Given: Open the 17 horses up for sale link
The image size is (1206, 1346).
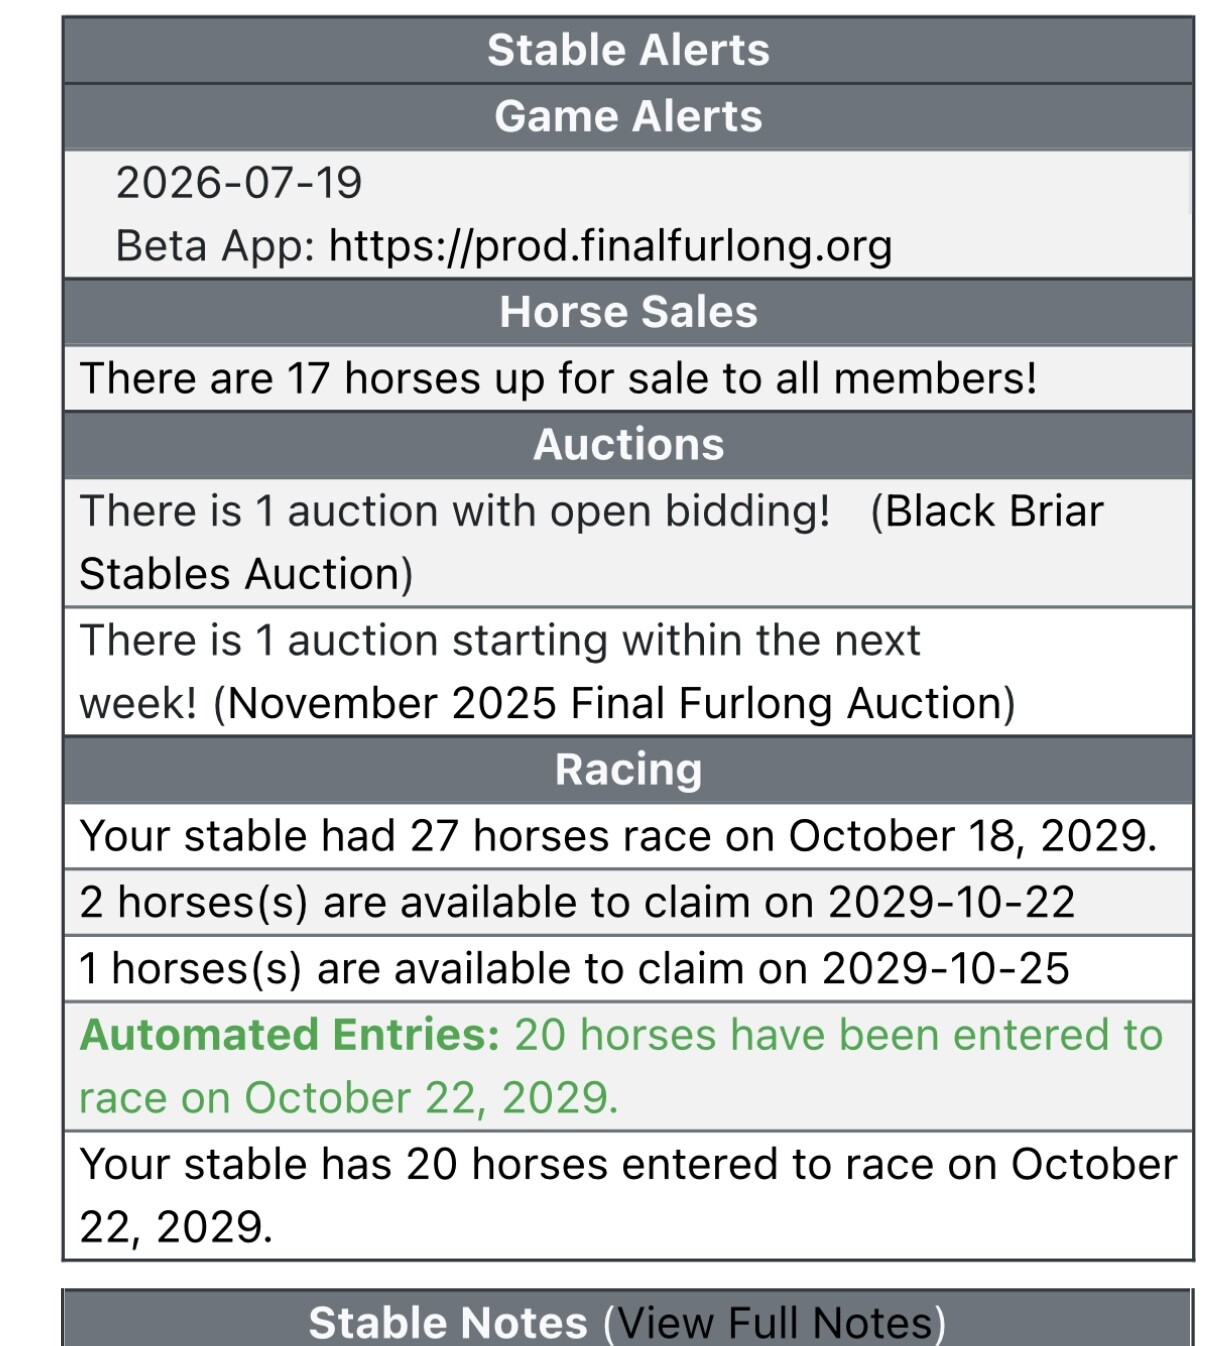Looking at the screenshot, I should pyautogui.click(x=558, y=379).
